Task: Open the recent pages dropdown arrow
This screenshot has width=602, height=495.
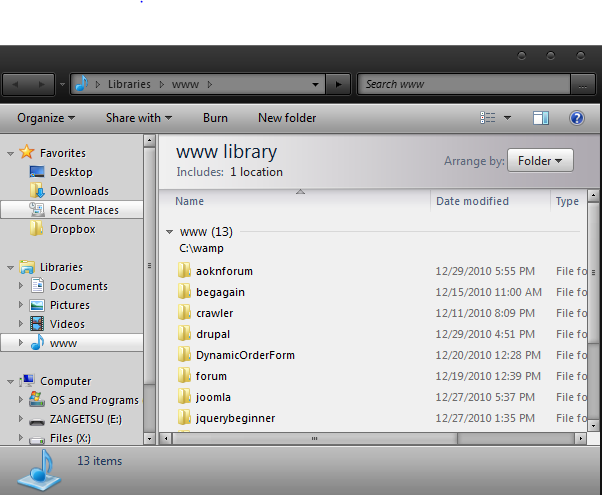Action: [x=62, y=84]
